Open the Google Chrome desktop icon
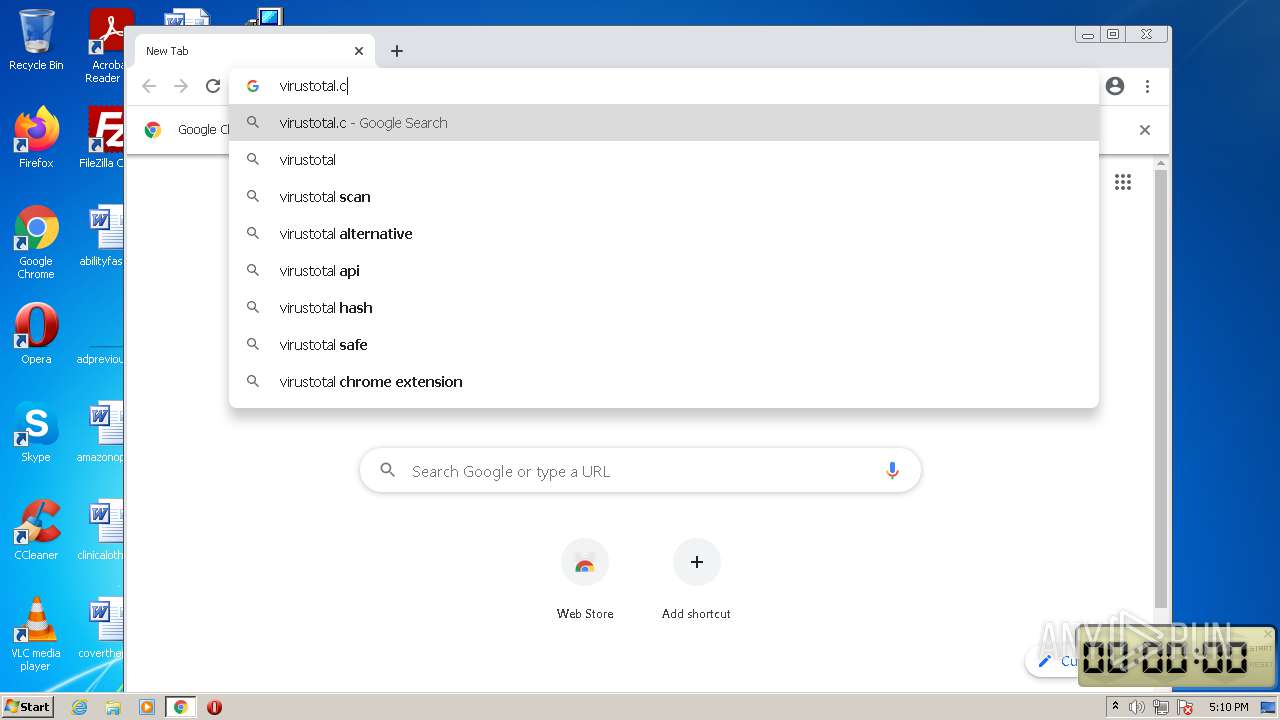Screen dimensions: 1280x720 coord(36,243)
